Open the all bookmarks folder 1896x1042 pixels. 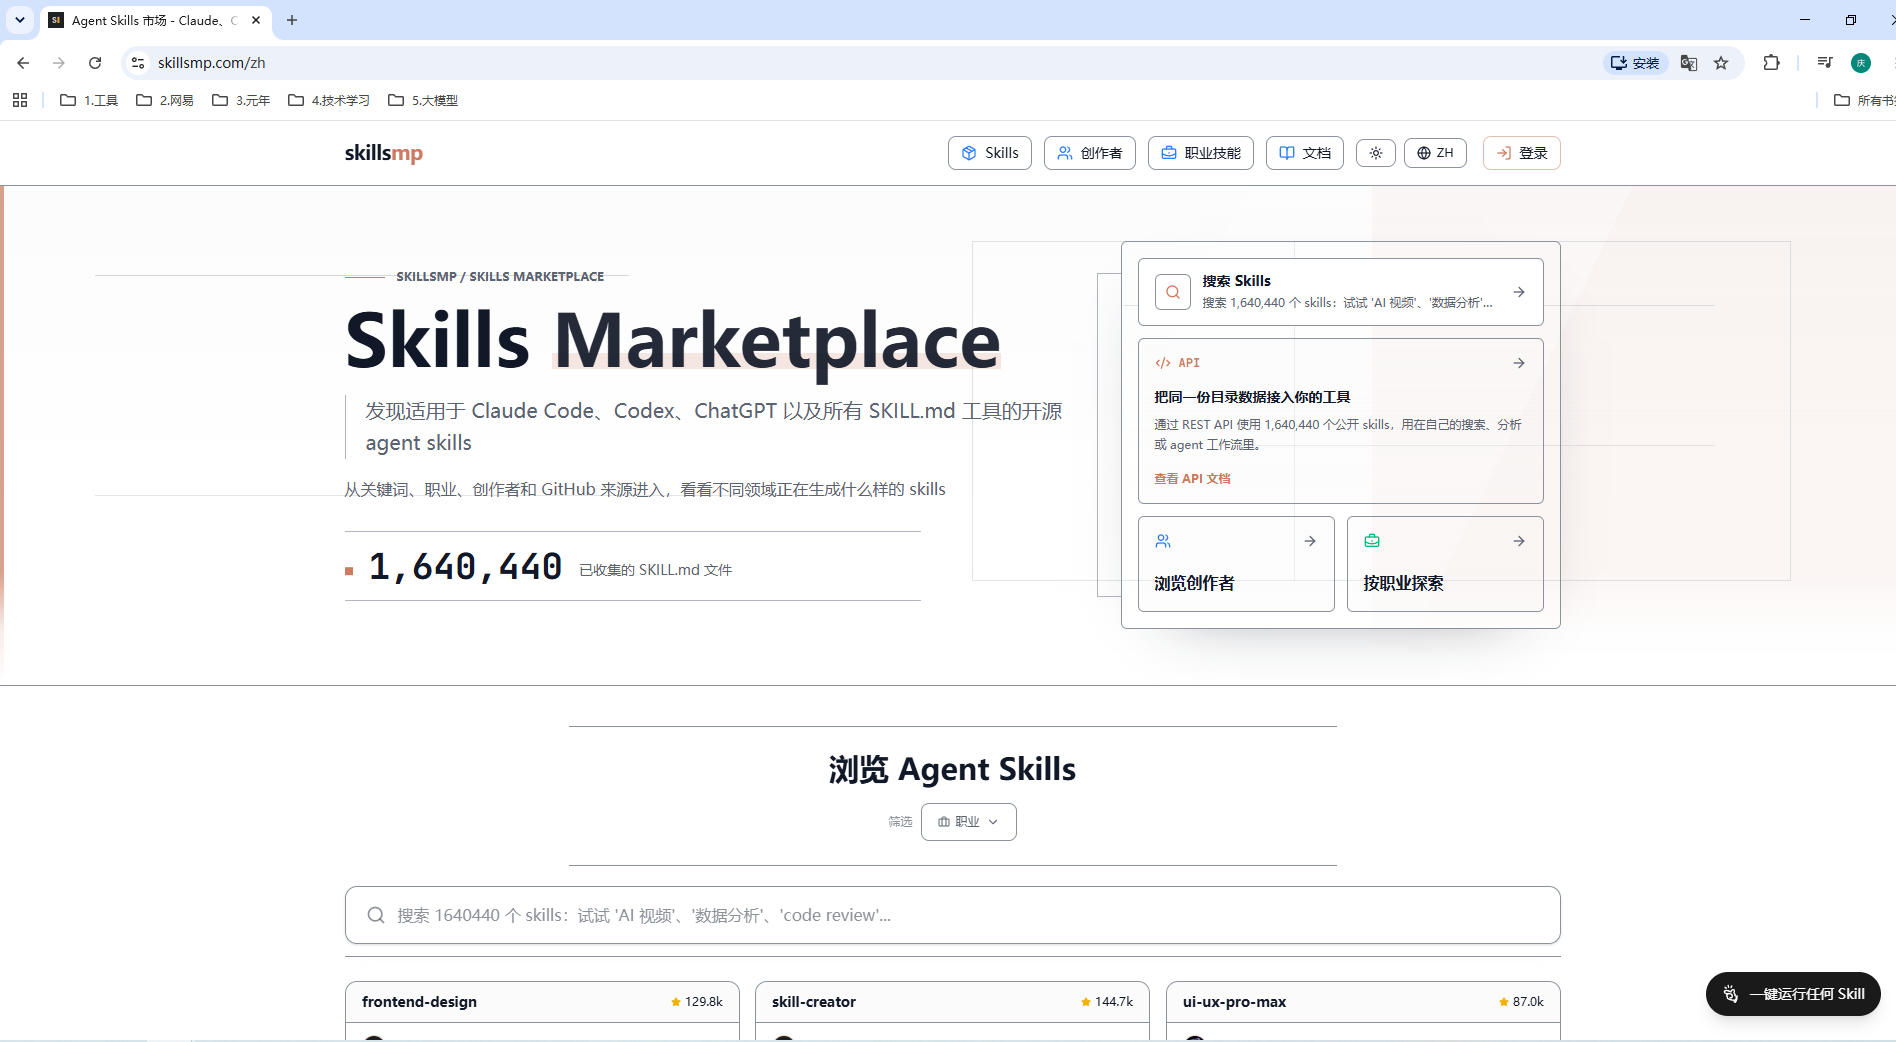click(1864, 100)
